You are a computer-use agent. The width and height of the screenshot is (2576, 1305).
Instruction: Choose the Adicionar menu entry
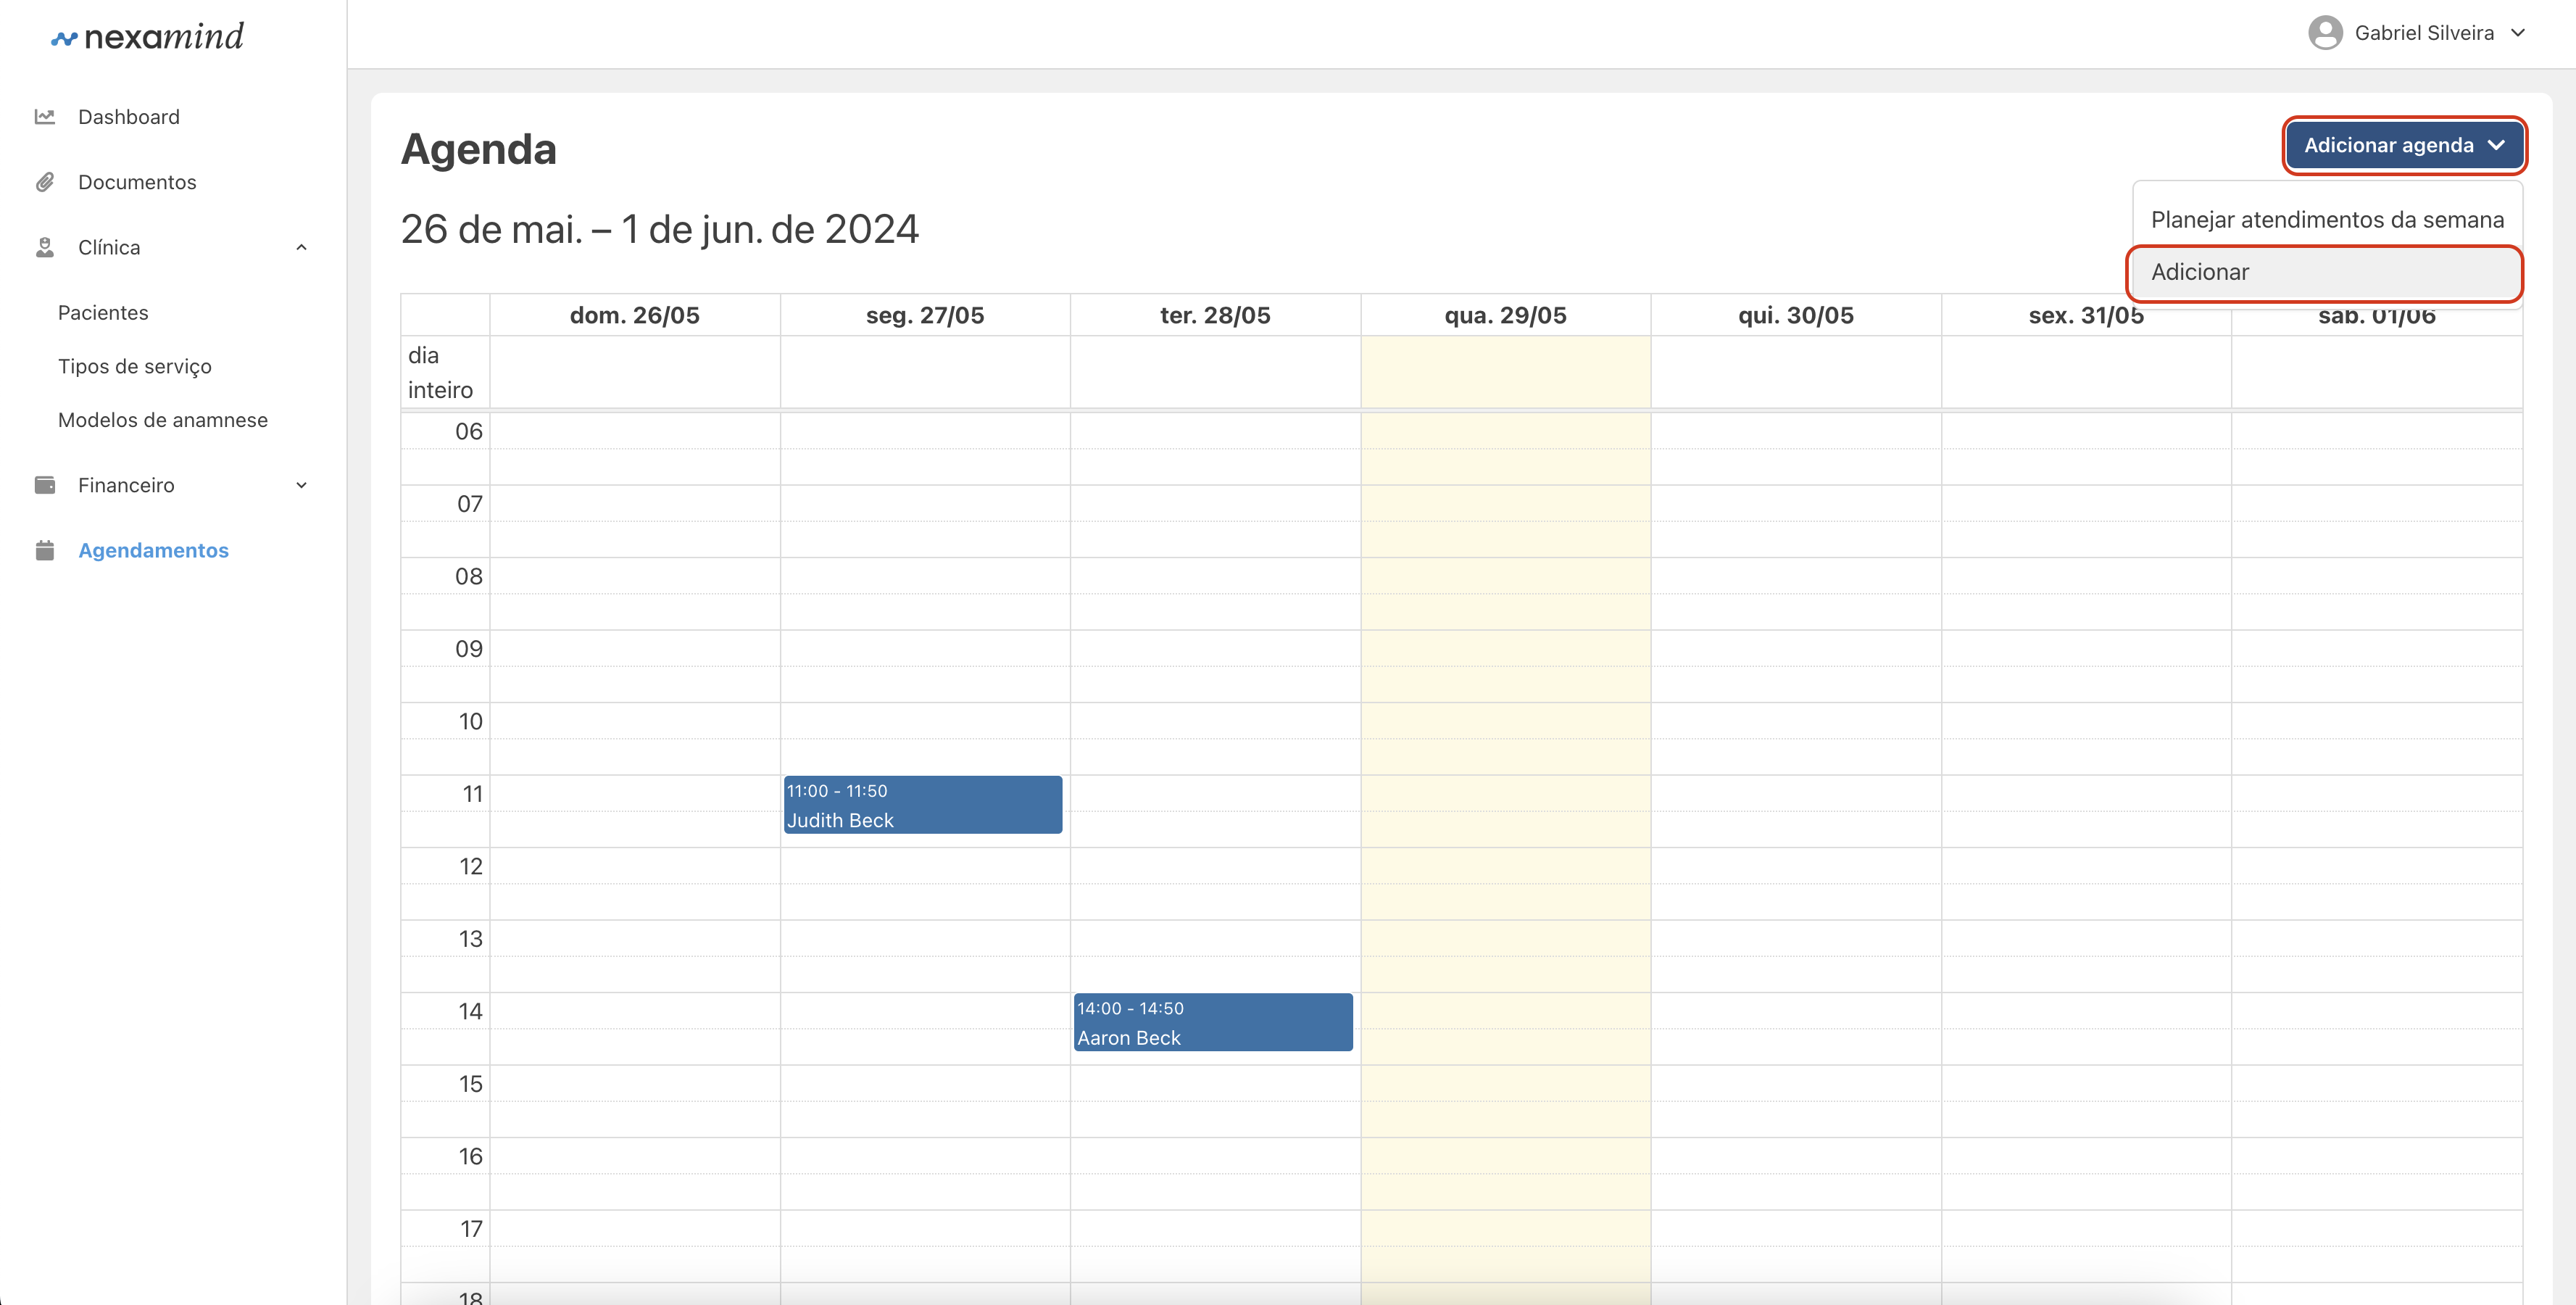click(2325, 272)
